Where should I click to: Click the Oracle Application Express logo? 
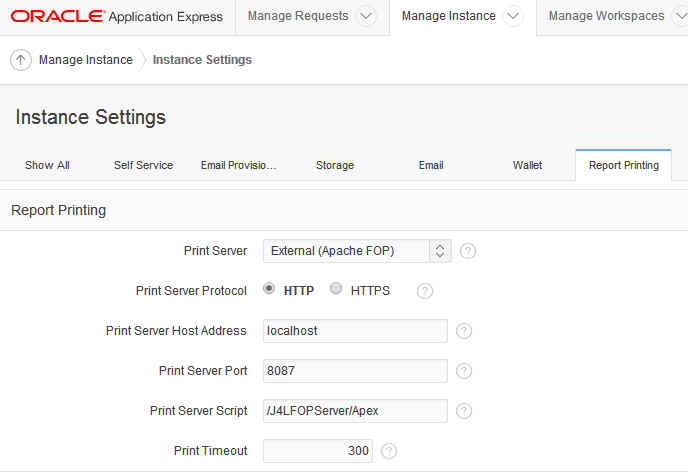(118, 16)
